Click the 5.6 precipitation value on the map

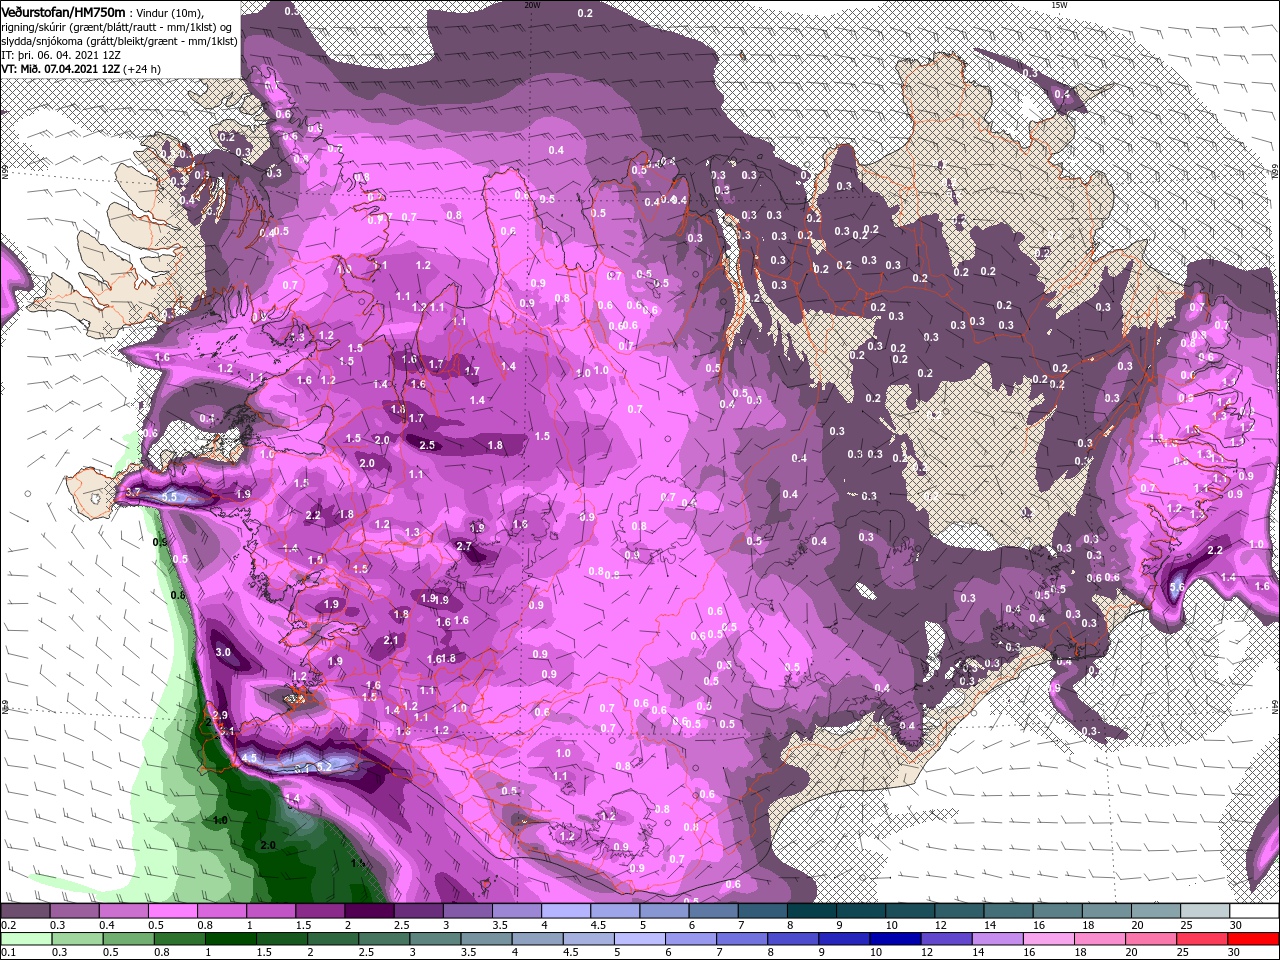[1177, 587]
